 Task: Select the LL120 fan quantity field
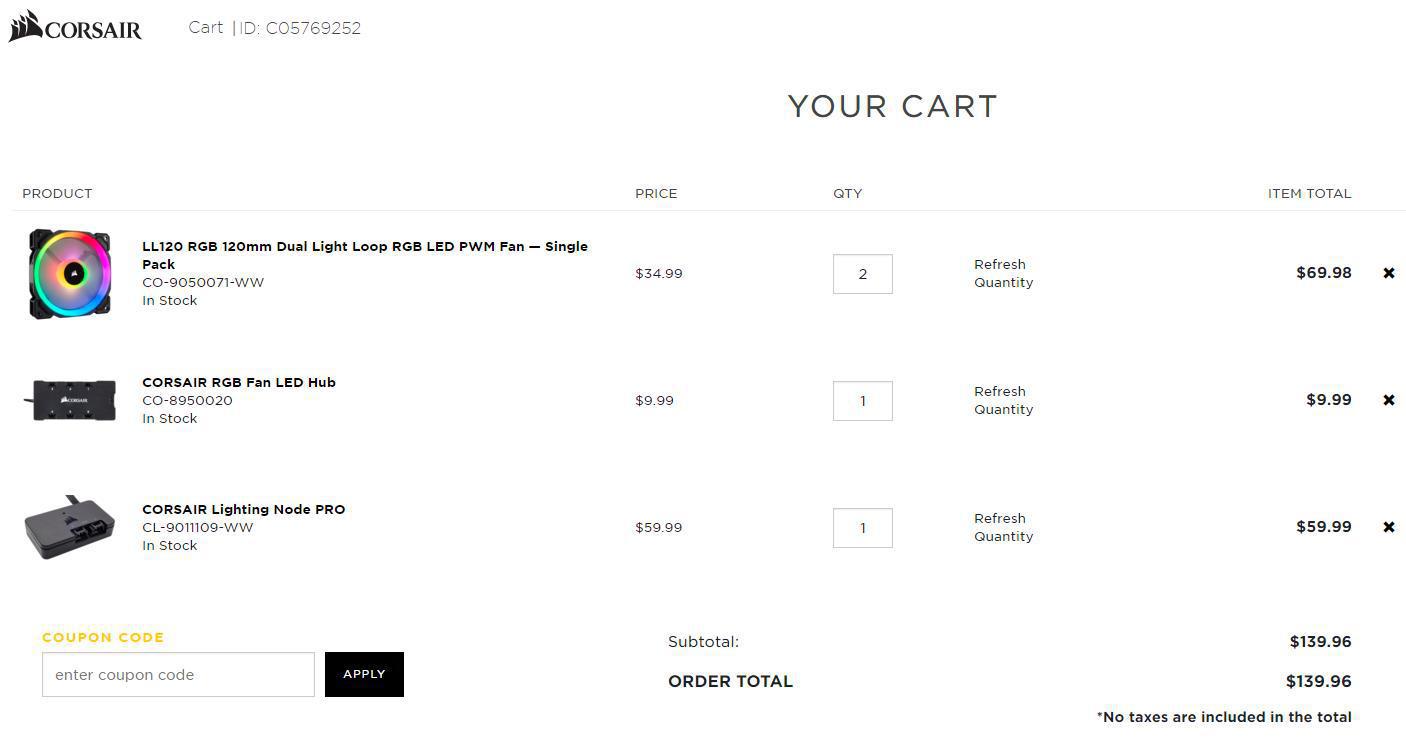[x=862, y=274]
